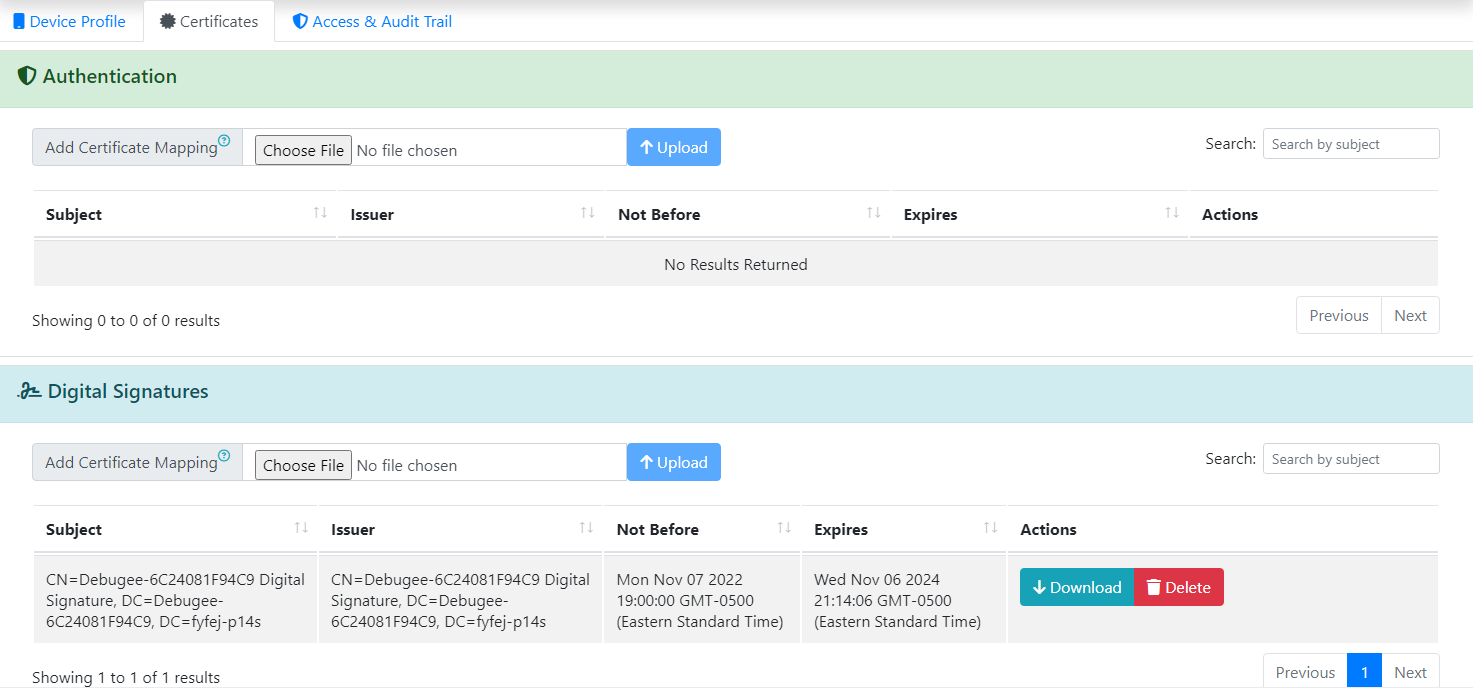
Task: Download the Debugee Digital Signature certificate
Action: (1076, 587)
